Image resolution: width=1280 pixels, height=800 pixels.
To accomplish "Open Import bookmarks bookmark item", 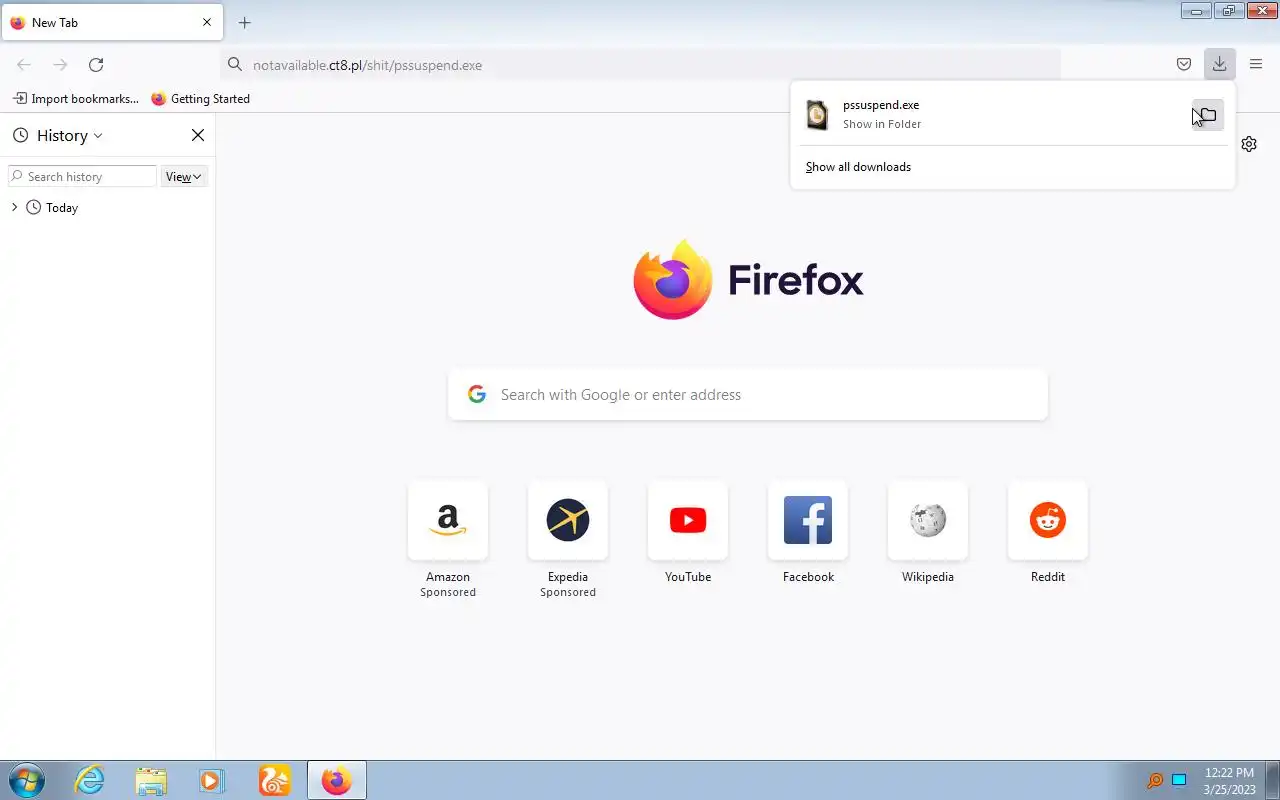I will click(x=76, y=99).
